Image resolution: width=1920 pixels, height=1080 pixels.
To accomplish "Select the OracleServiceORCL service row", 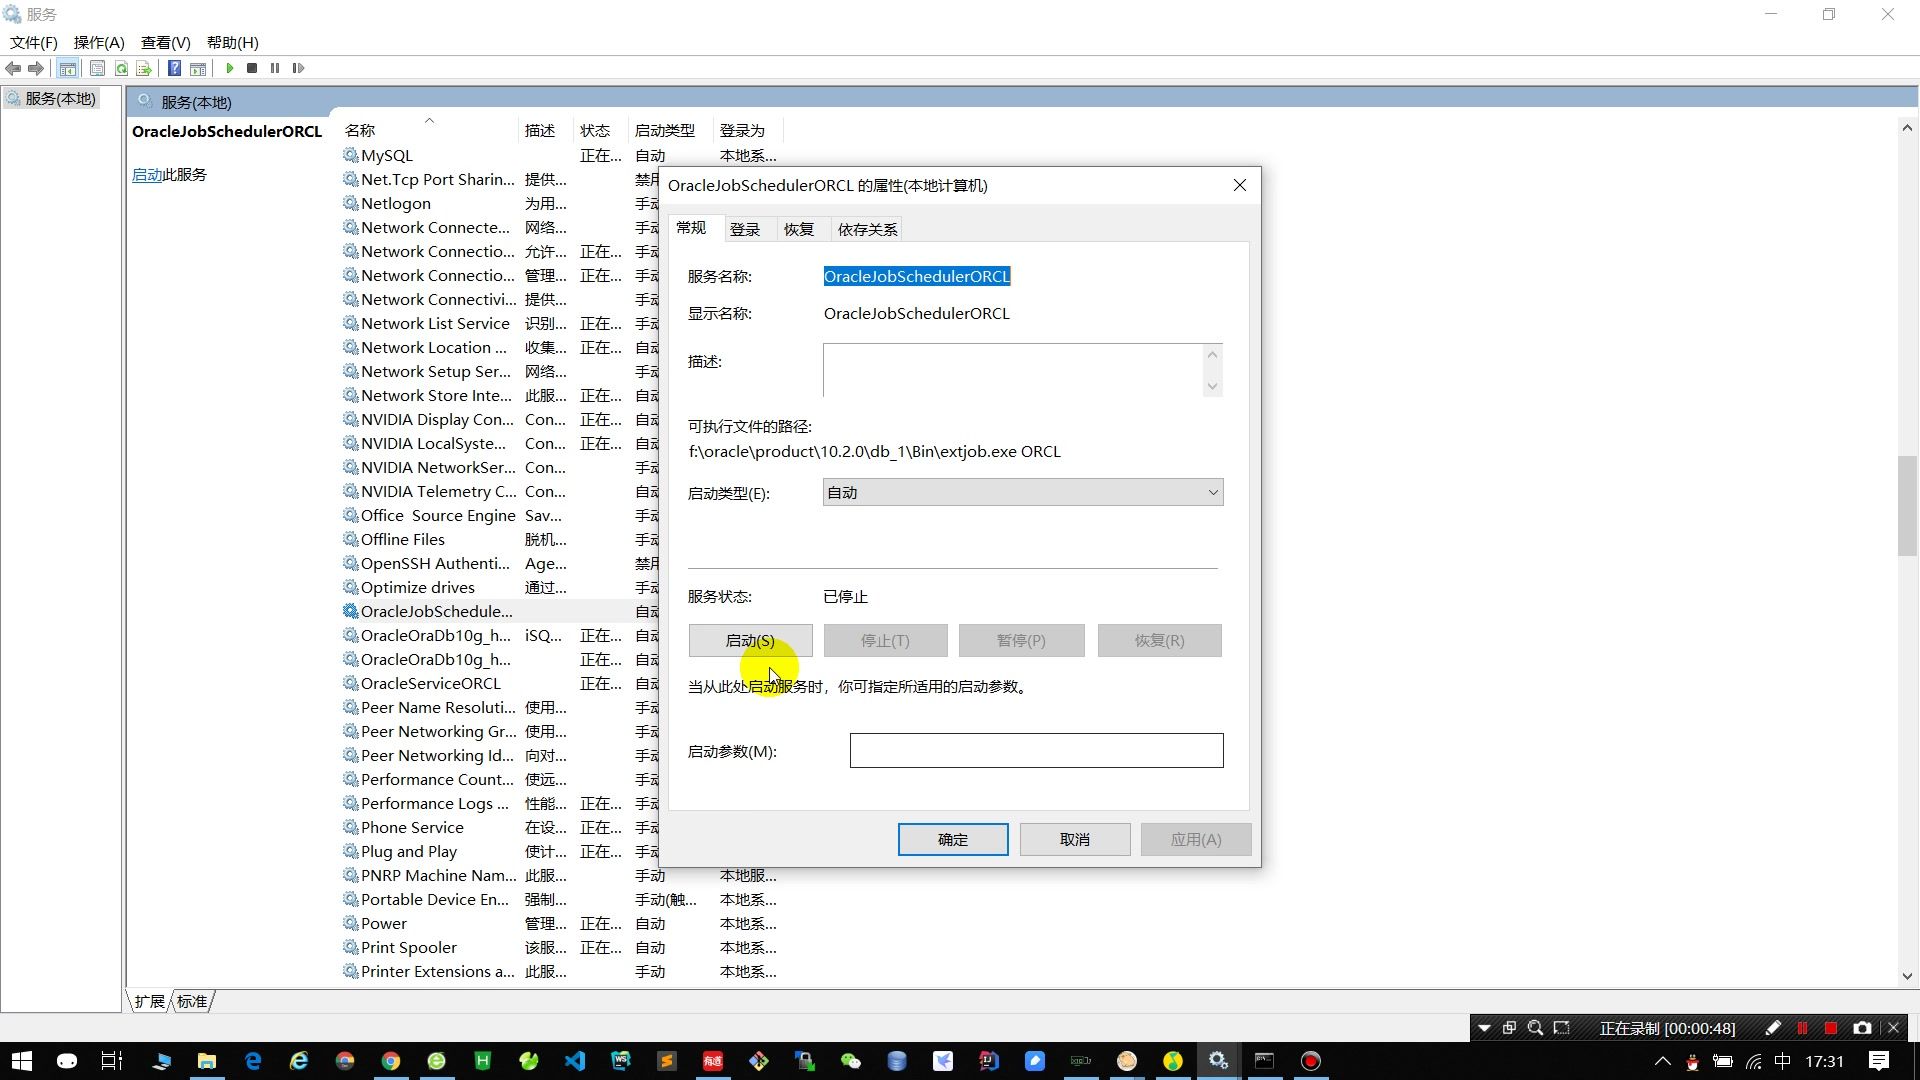I will click(431, 683).
